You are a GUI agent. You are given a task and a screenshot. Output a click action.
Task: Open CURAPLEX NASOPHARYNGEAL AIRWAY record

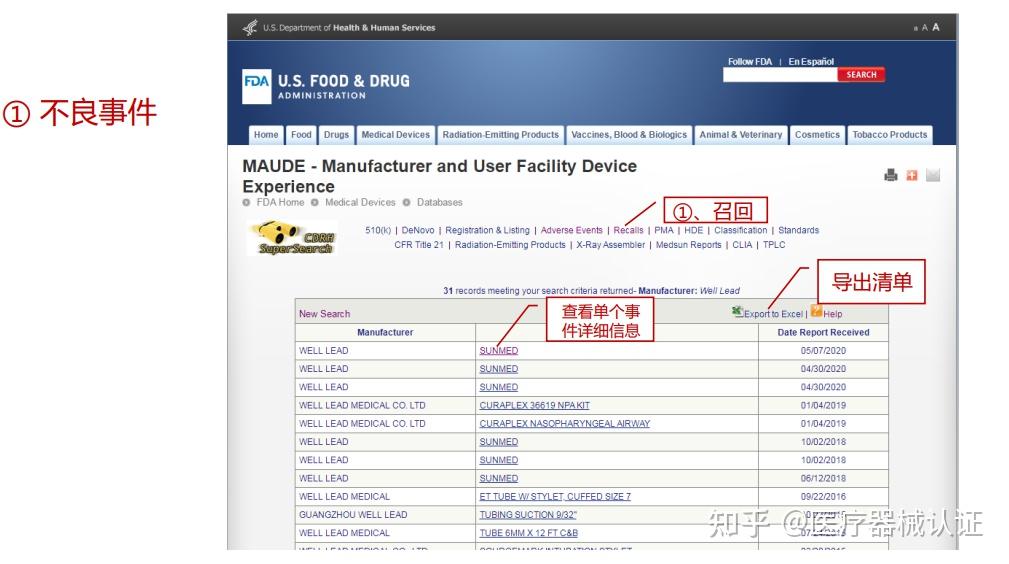(x=564, y=424)
